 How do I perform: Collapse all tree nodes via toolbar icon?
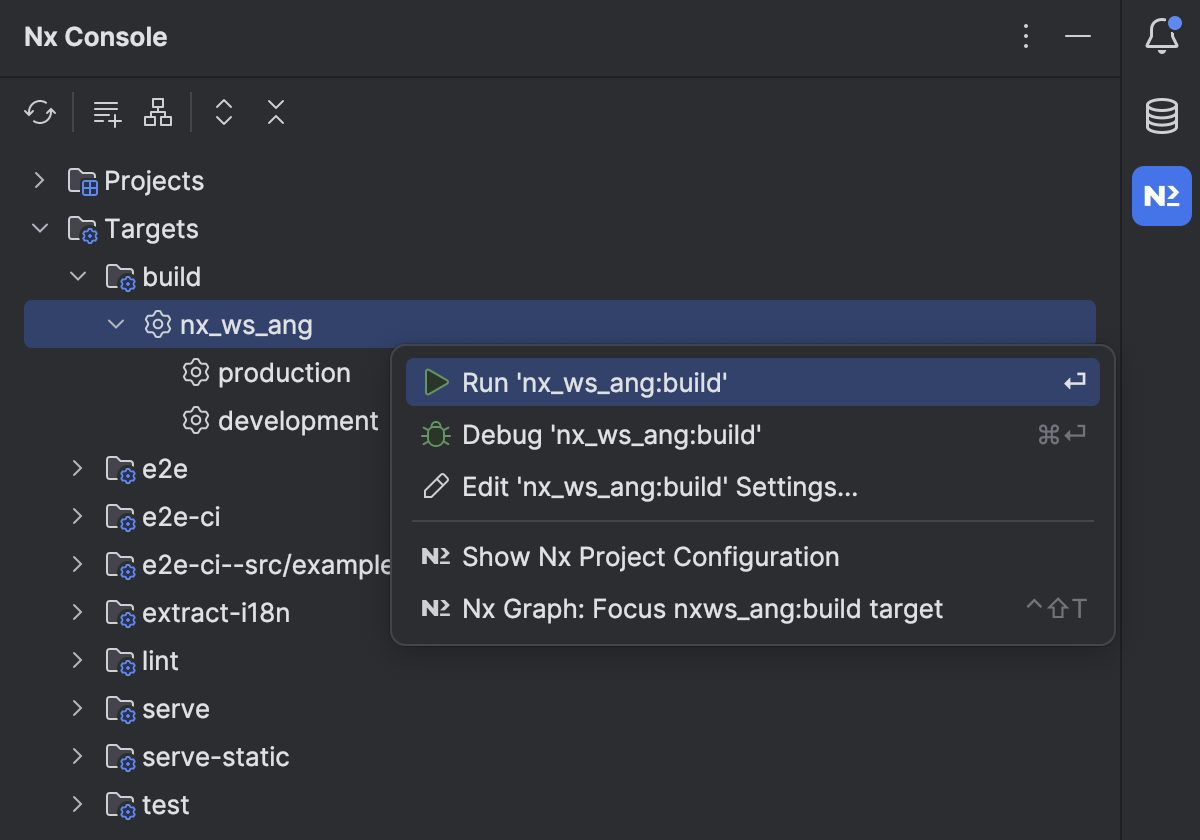(x=275, y=112)
